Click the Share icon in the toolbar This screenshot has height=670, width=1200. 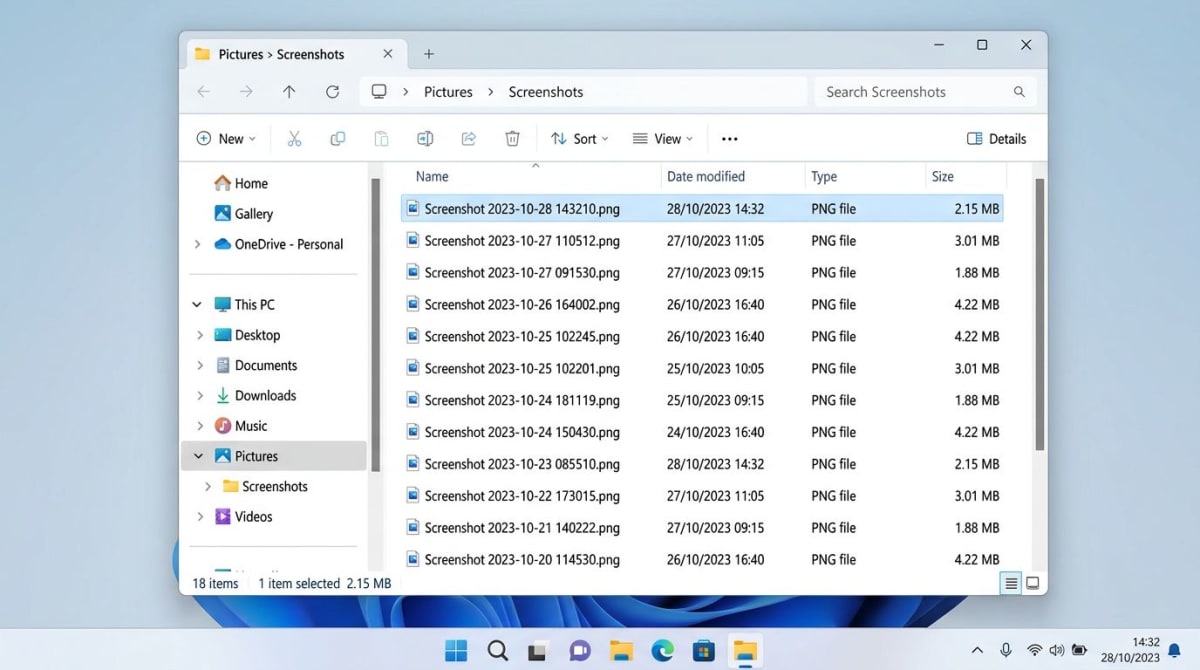point(468,138)
